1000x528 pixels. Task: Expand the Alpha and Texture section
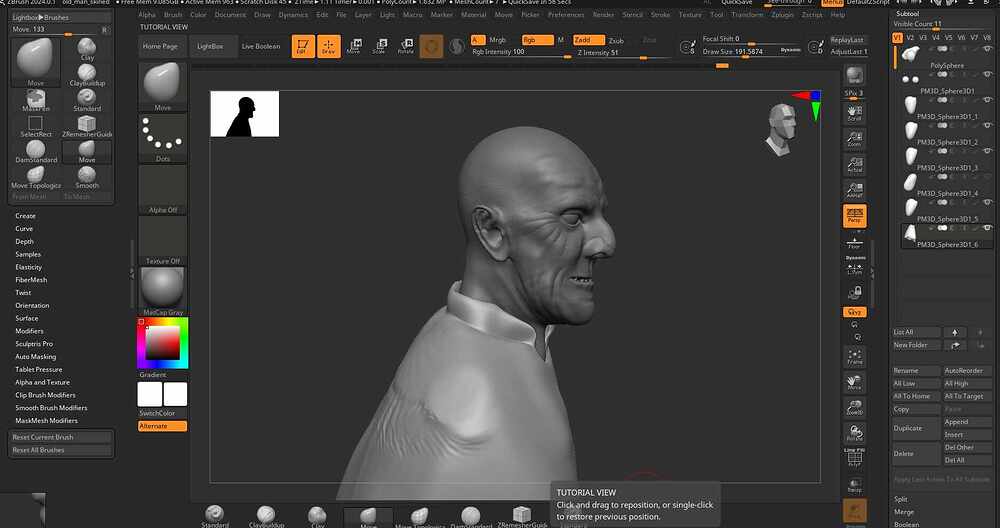(43, 382)
